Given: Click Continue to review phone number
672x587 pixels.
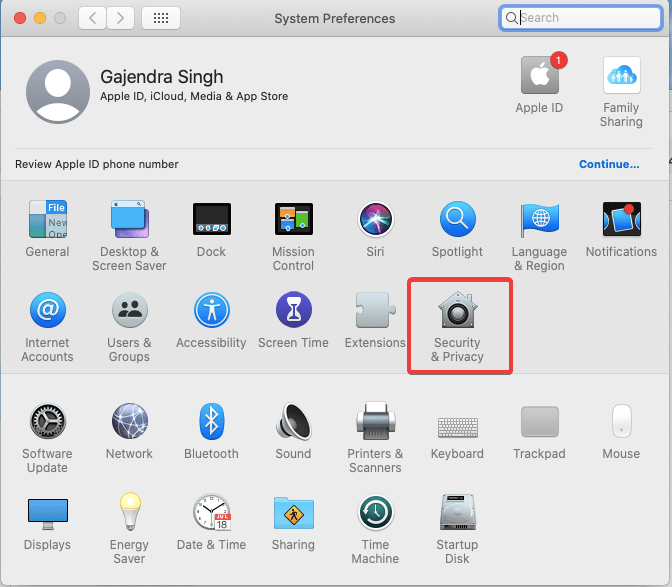Looking at the screenshot, I should point(609,164).
